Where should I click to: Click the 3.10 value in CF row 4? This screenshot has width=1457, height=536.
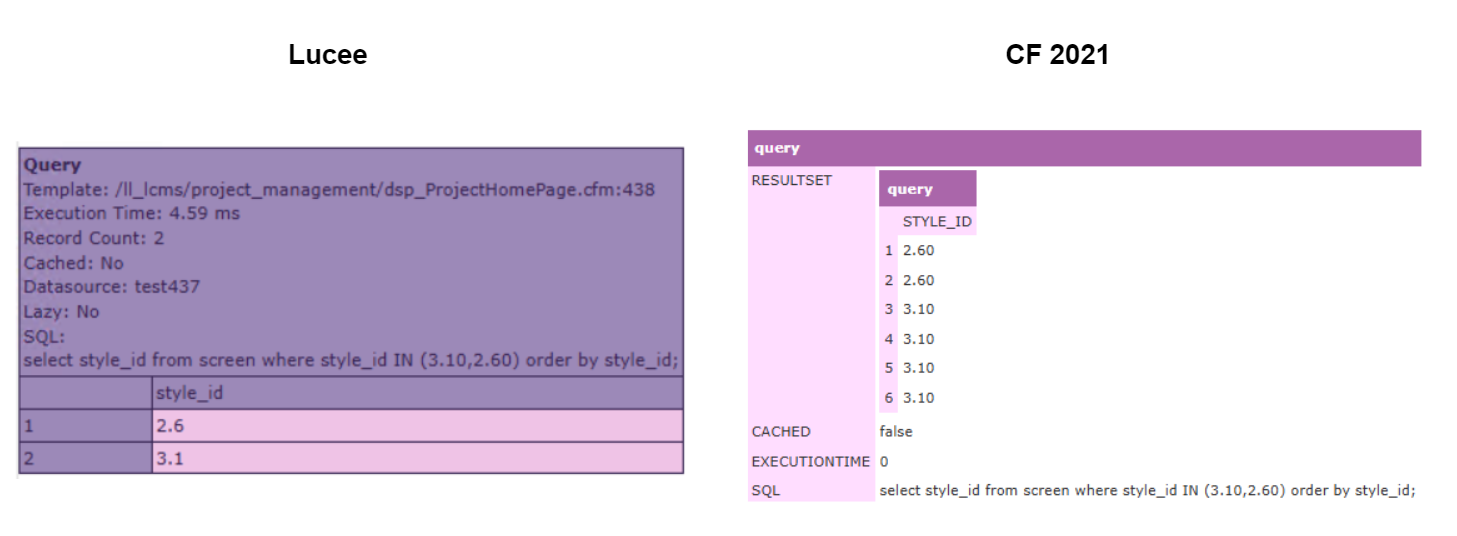[918, 339]
